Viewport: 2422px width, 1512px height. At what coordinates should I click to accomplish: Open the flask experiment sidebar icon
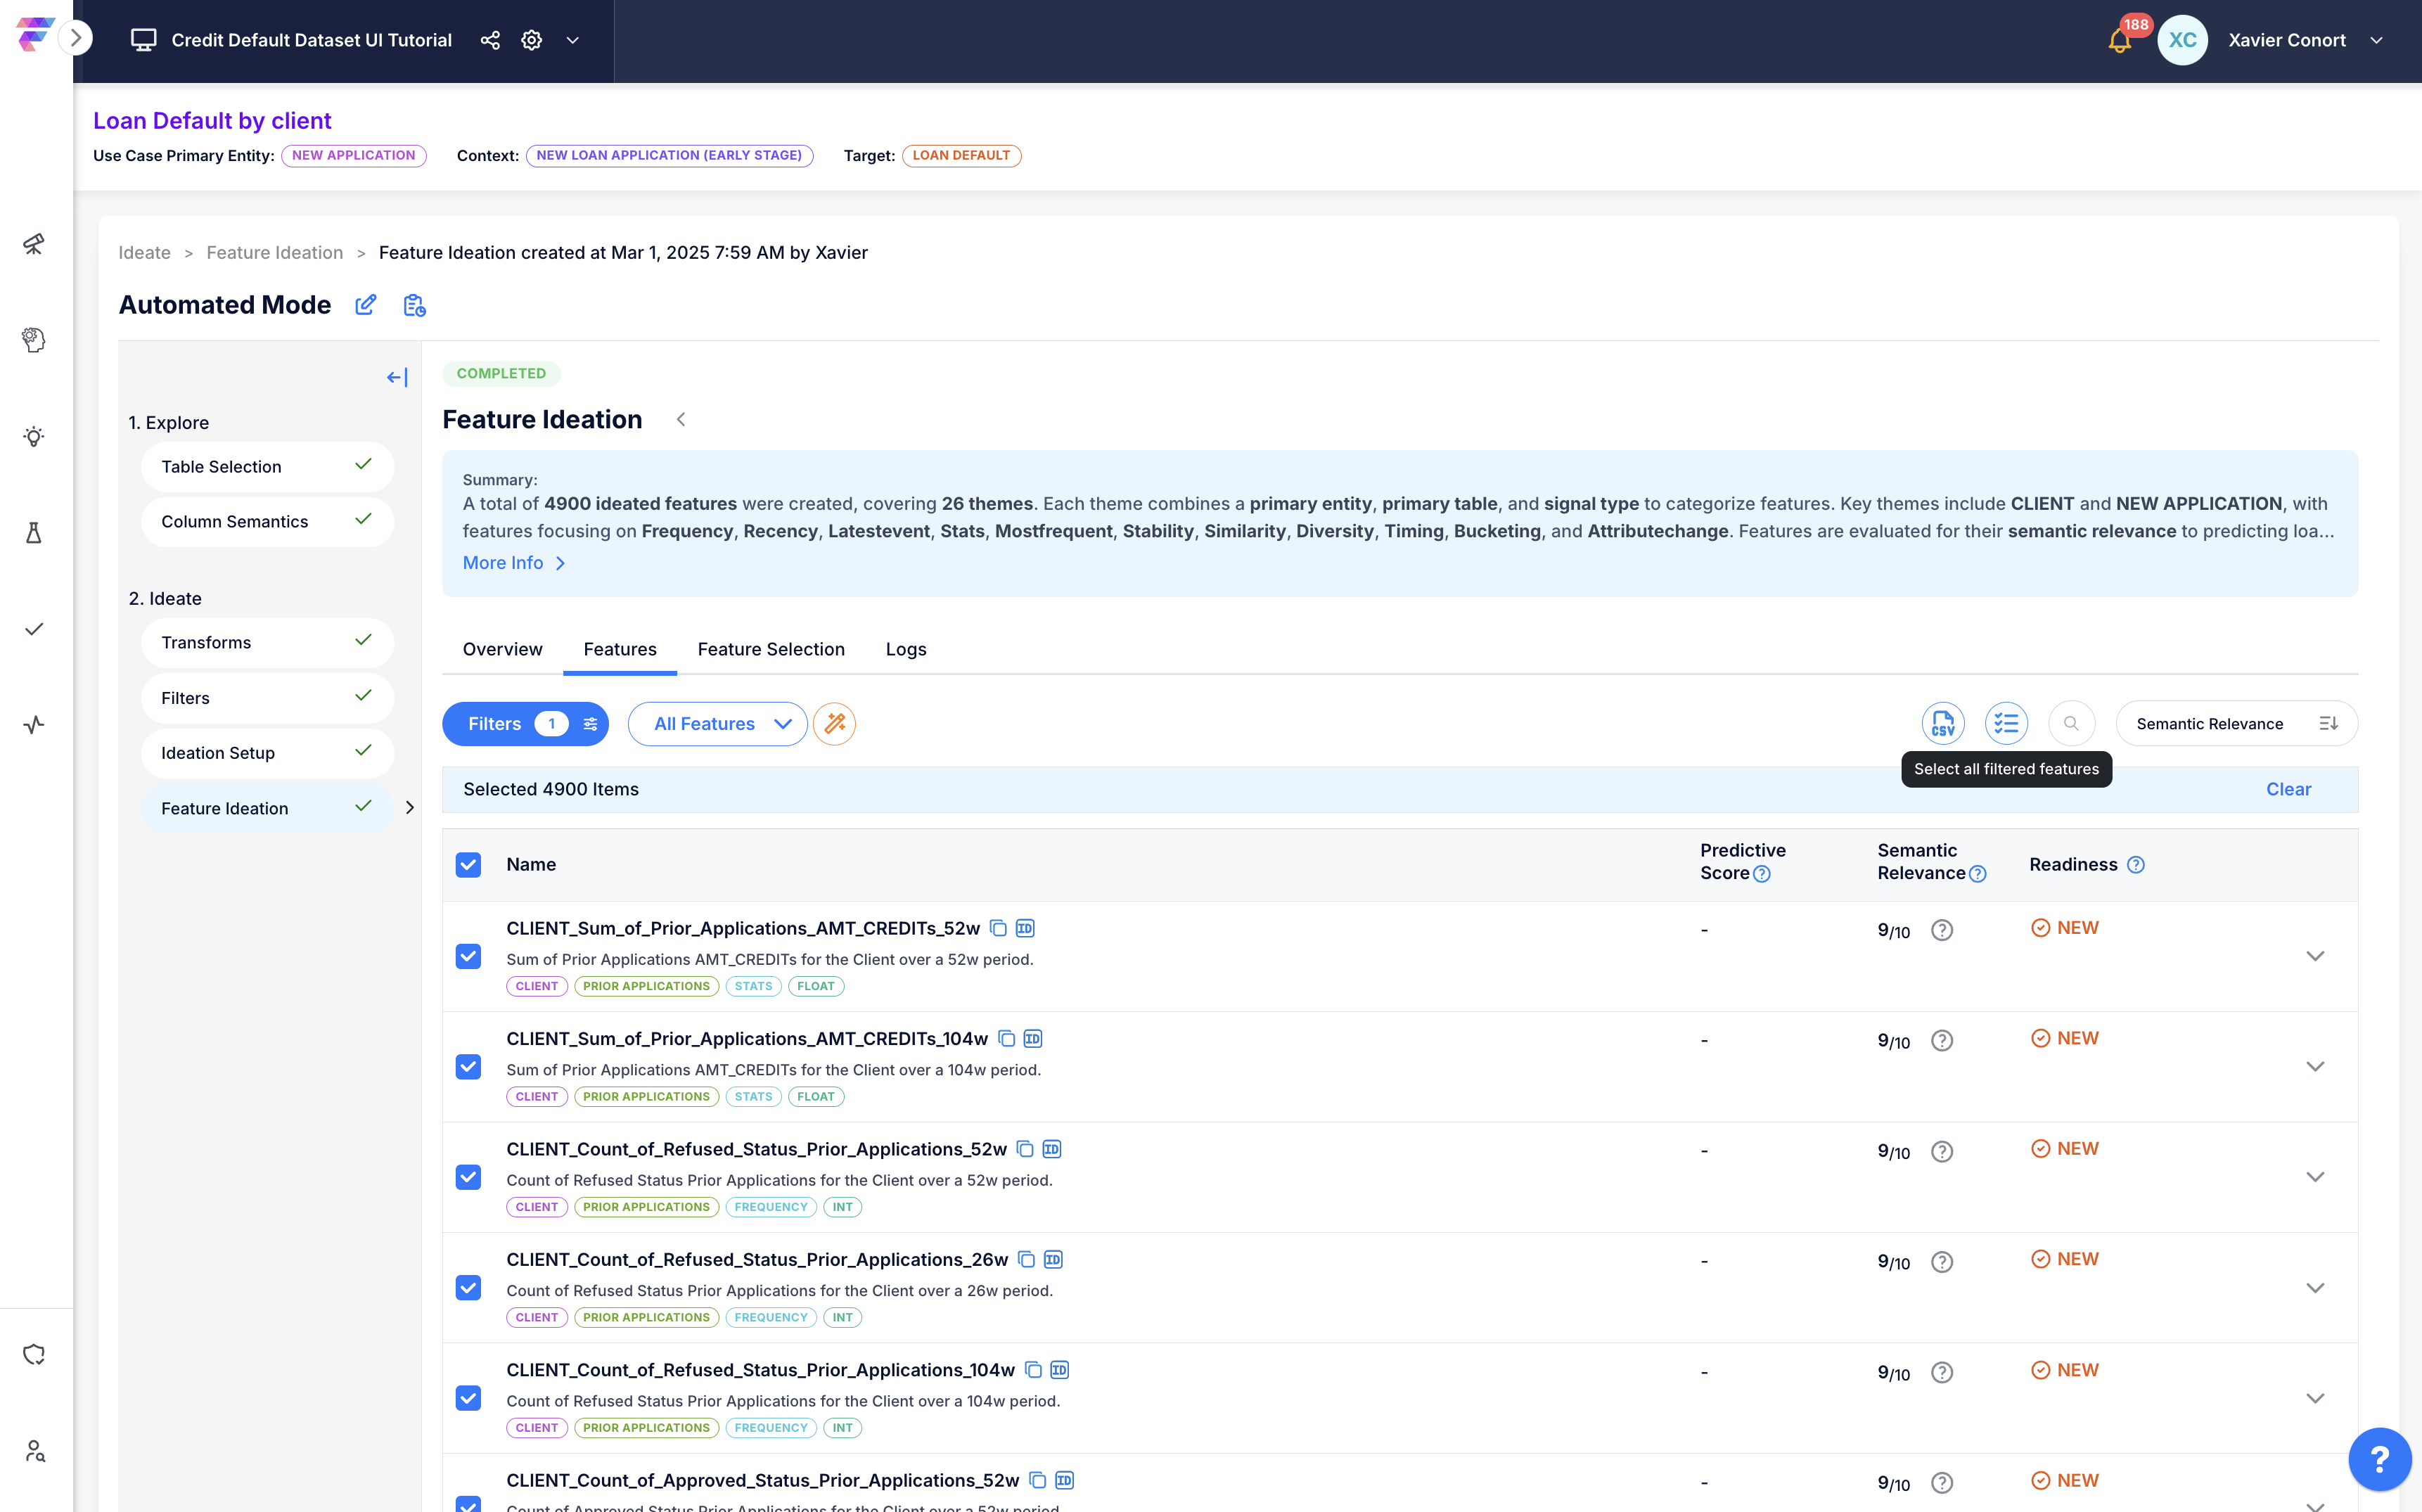(x=34, y=532)
